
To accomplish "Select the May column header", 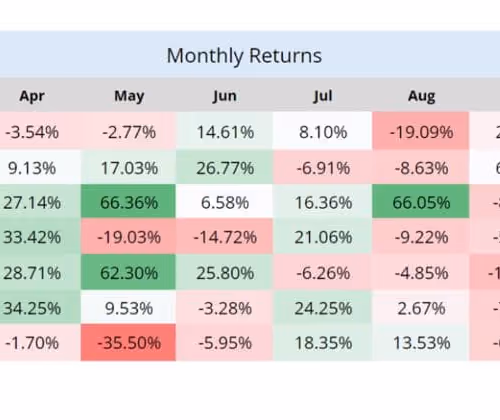I will click(x=129, y=96).
